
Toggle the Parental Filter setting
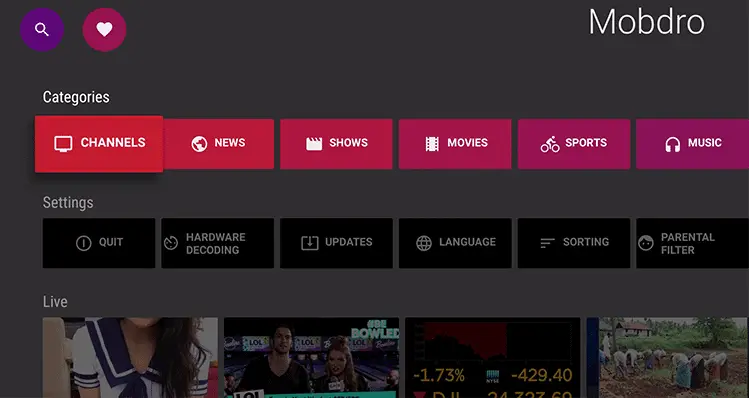point(692,243)
